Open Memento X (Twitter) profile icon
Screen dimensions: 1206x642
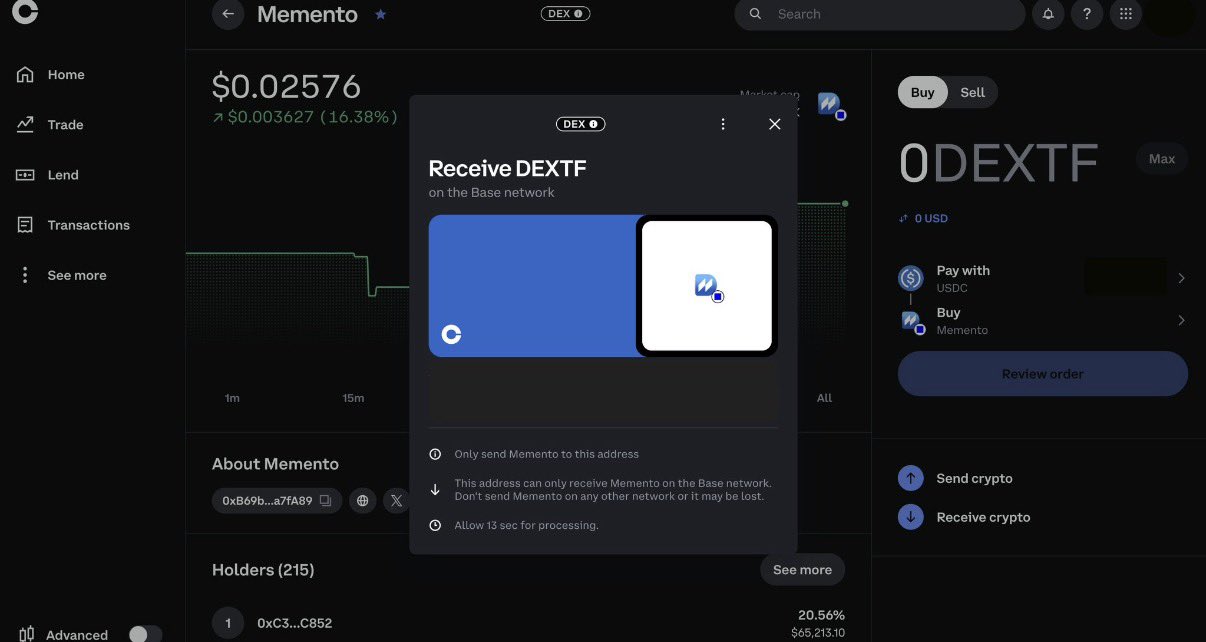click(x=396, y=500)
